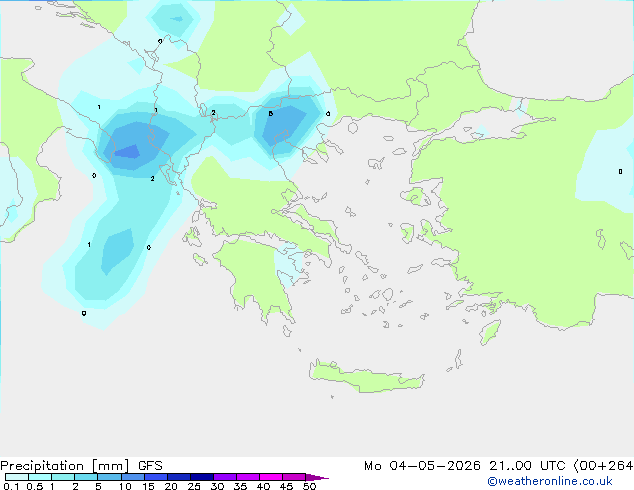The width and height of the screenshot is (634, 490).
Task: Click the legend label 25
Action: (x=194, y=486)
